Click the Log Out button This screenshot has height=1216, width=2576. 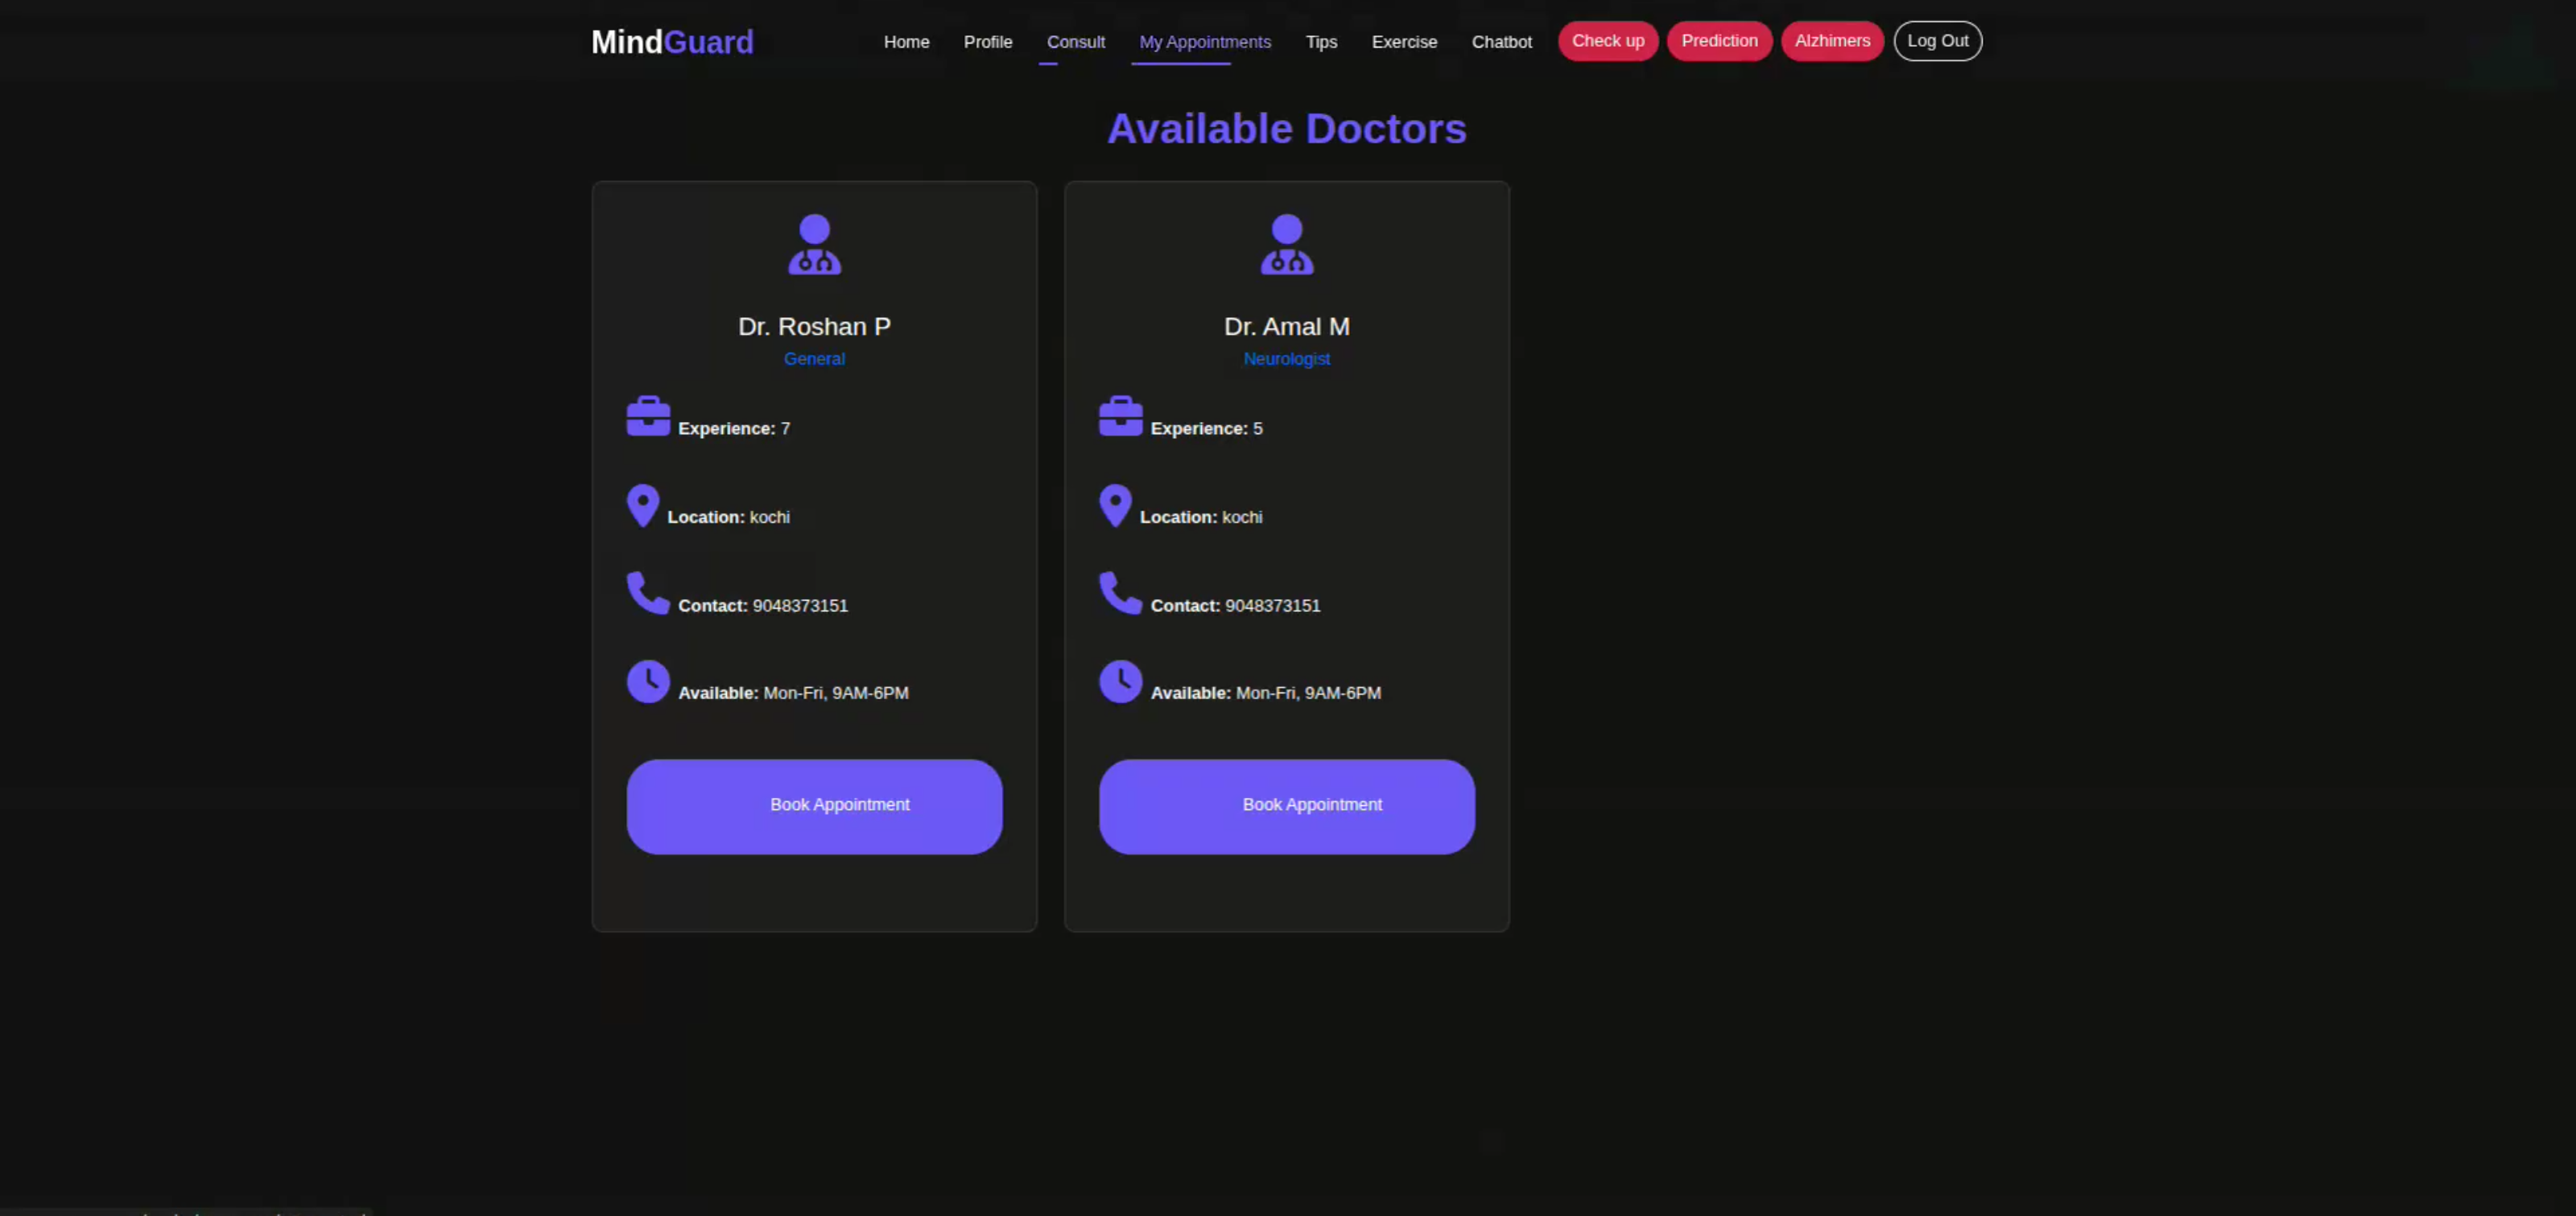[1937, 41]
